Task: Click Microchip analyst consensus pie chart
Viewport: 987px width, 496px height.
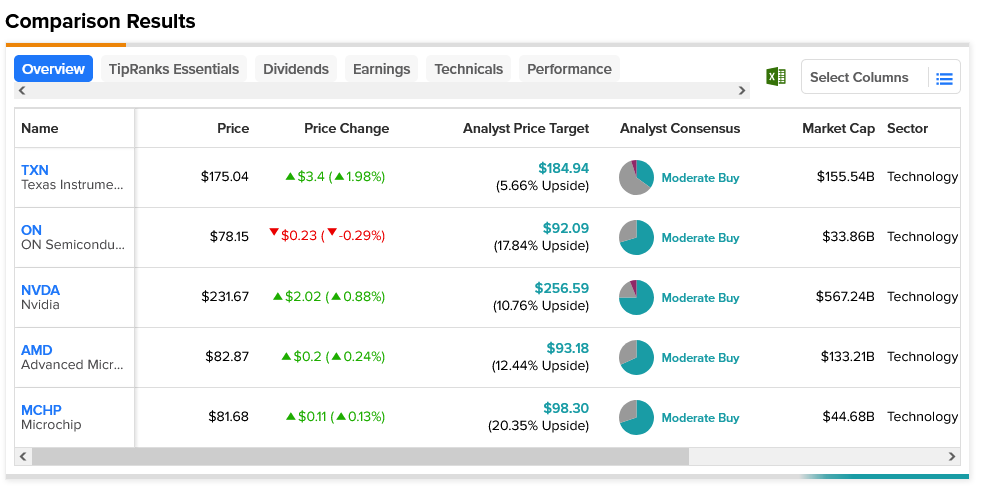Action: click(636, 417)
